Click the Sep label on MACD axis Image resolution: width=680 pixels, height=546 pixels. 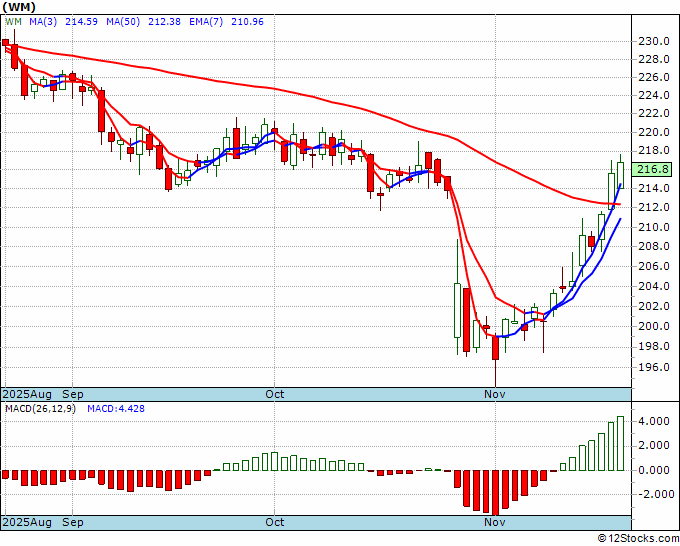click(x=73, y=523)
